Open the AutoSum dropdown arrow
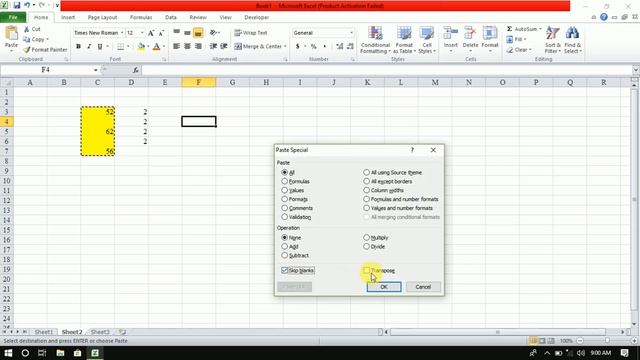640x360 pixels. pyautogui.click(x=540, y=29)
